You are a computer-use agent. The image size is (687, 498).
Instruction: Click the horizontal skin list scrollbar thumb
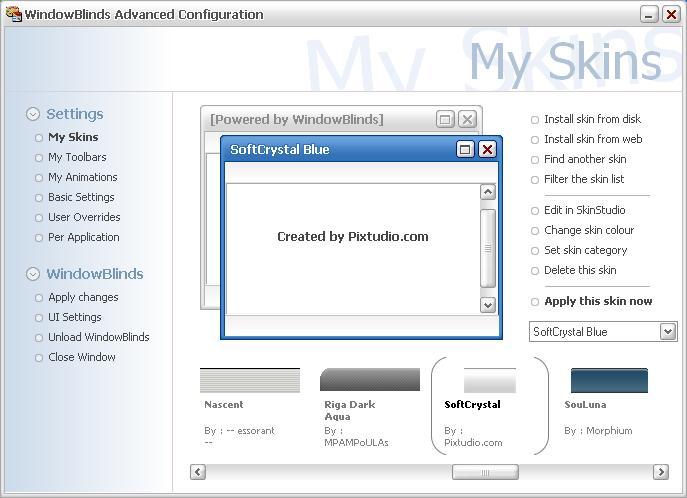485,472
